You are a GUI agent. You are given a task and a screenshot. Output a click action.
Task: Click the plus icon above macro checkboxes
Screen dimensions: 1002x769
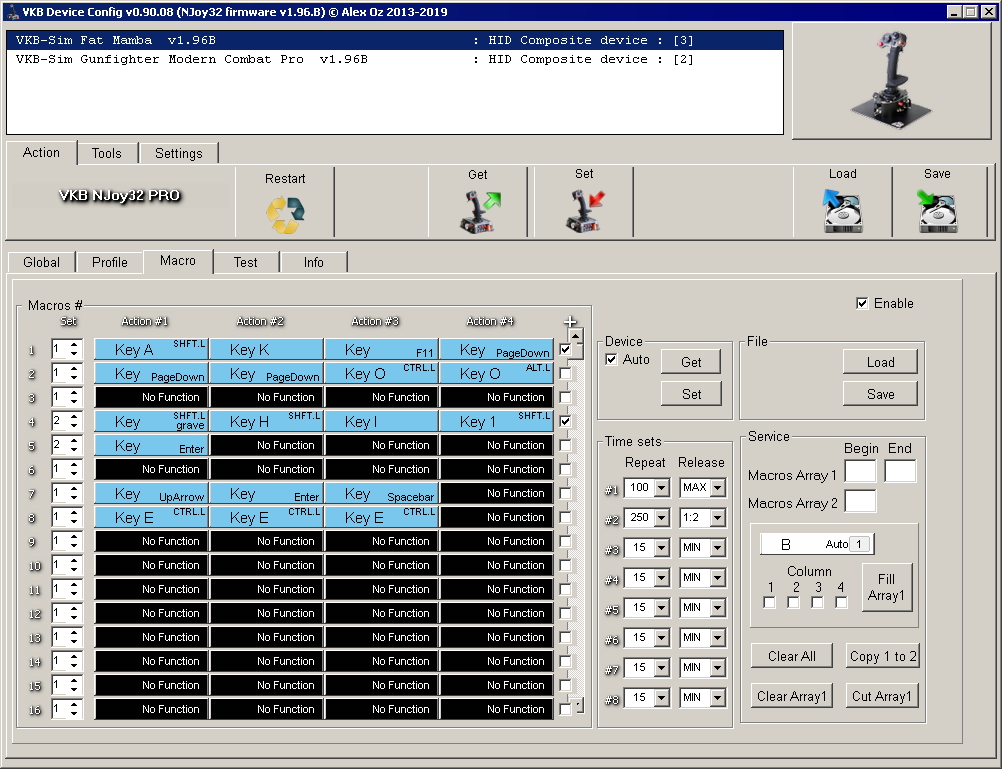pos(570,322)
